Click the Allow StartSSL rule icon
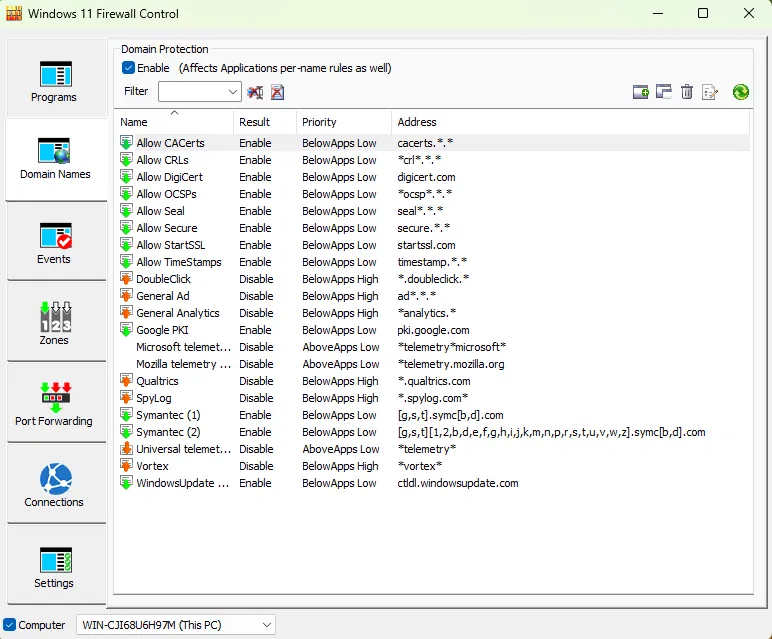This screenshot has height=639, width=772. pos(126,245)
